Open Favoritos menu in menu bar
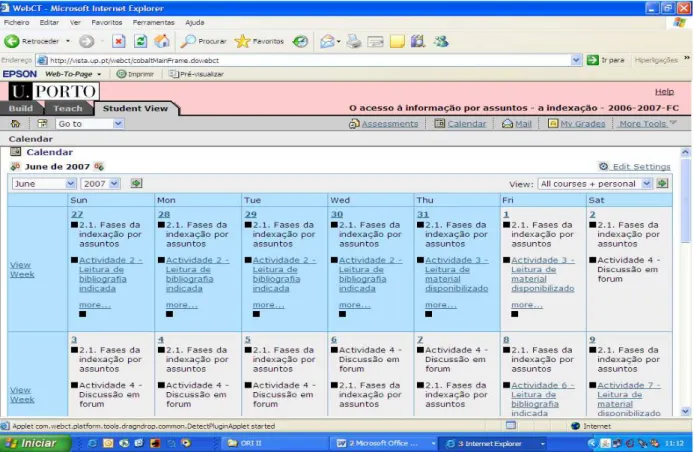The image size is (694, 452). [x=107, y=22]
